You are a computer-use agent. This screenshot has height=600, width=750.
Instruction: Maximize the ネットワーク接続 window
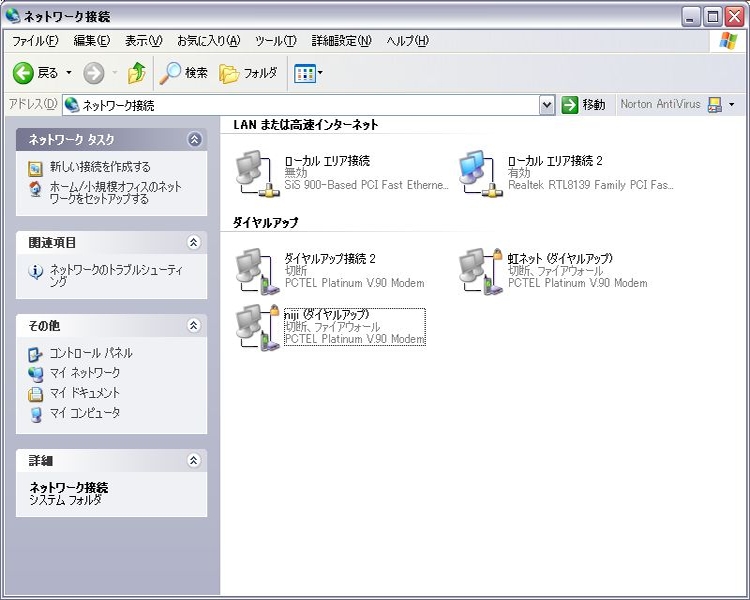(712, 17)
